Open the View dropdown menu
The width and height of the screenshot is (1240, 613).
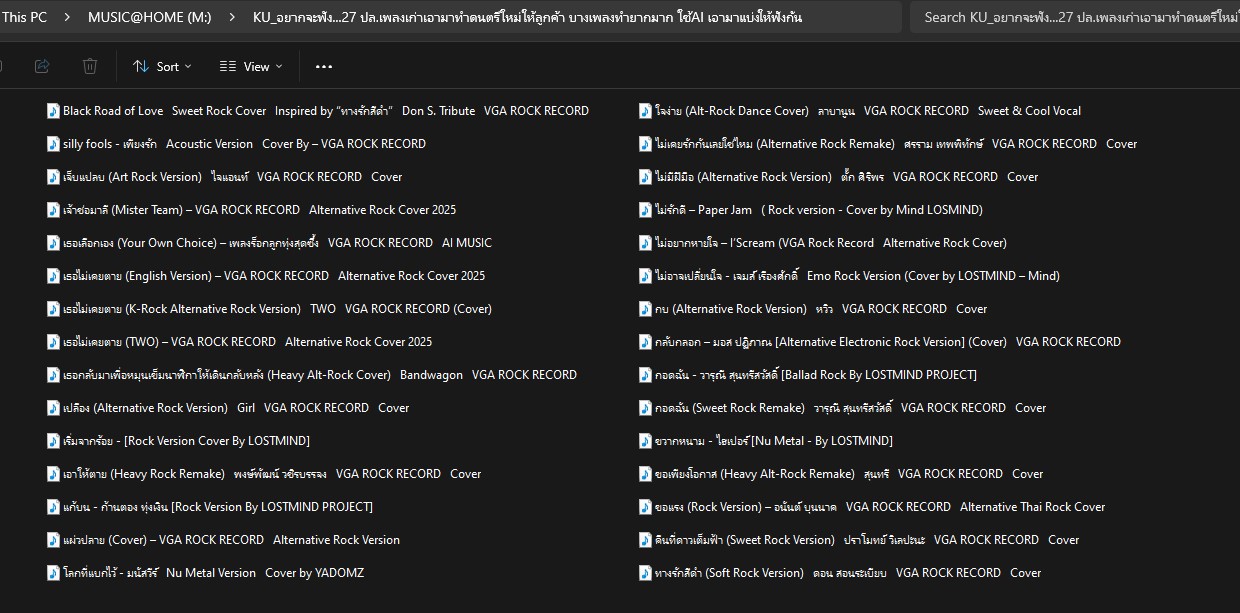(251, 66)
